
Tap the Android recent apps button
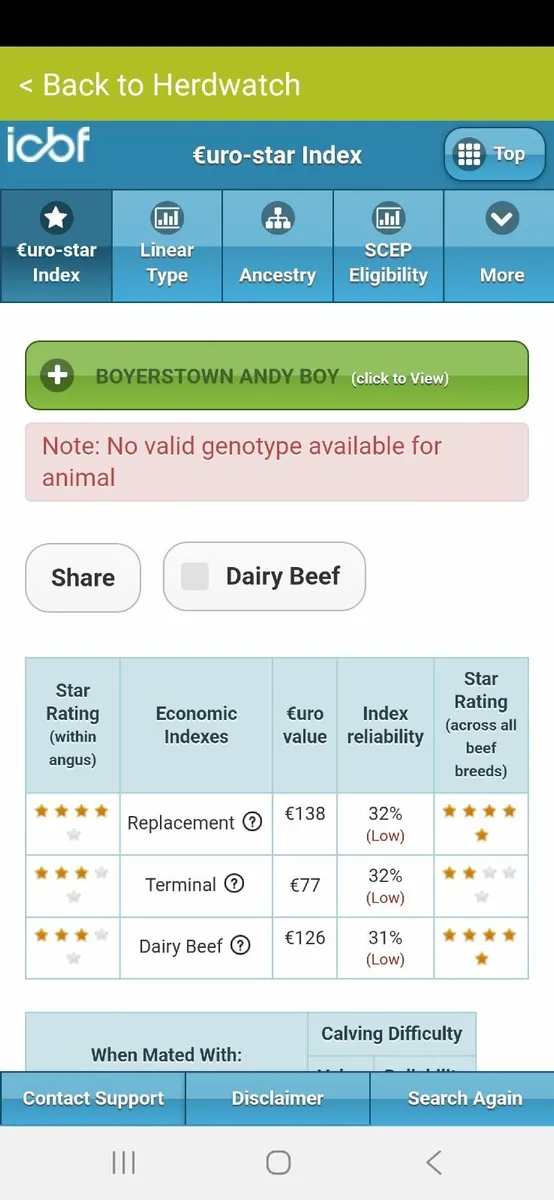pyautogui.click(x=124, y=1162)
